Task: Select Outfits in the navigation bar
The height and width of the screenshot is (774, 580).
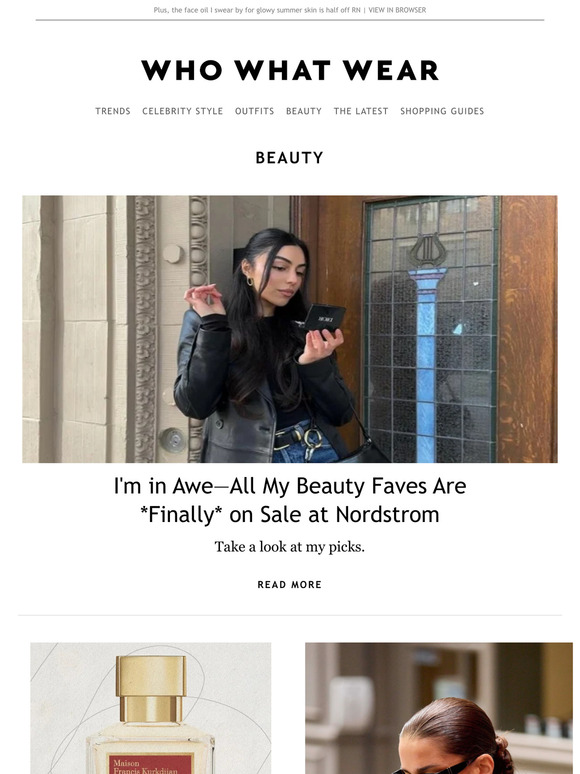Action: pyautogui.click(x=254, y=111)
